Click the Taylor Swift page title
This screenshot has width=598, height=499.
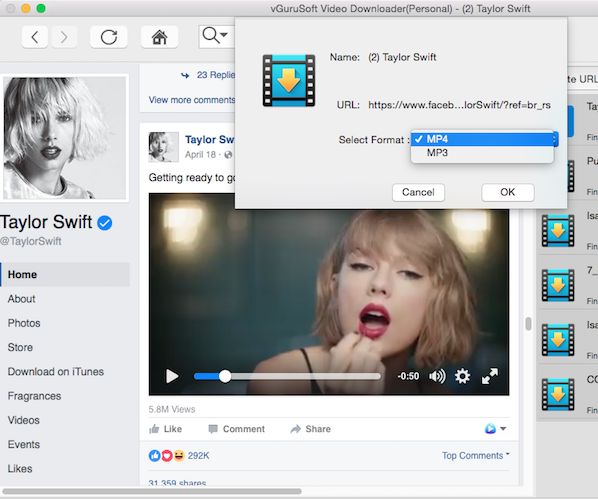click(46, 222)
